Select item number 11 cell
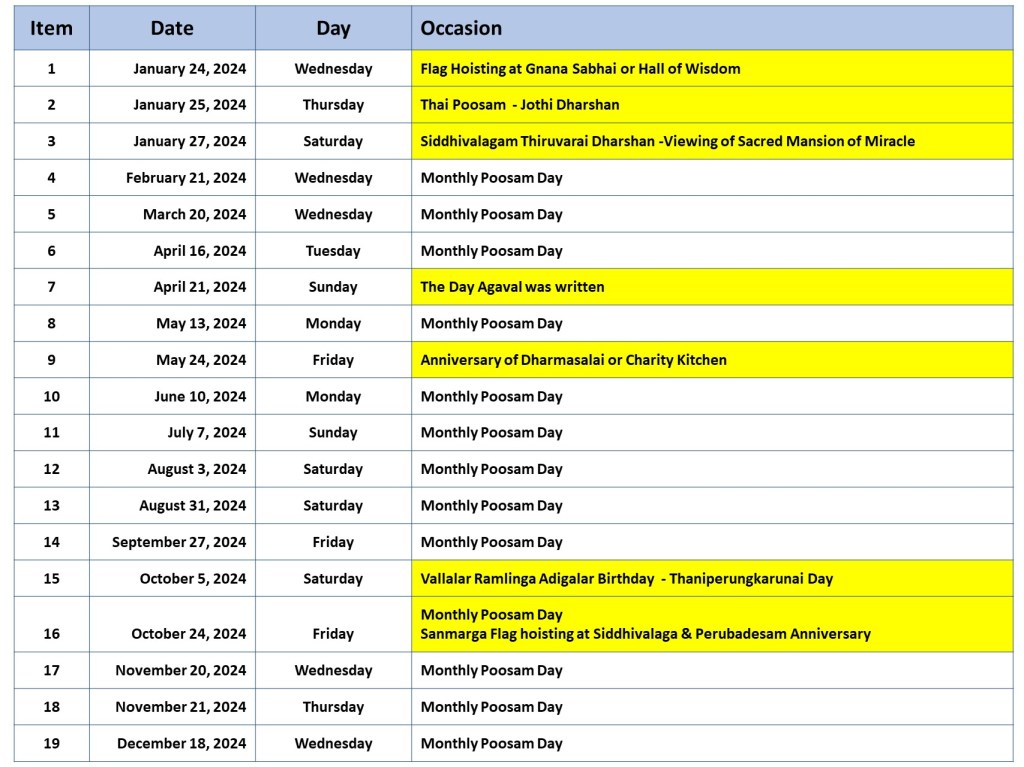 pyautogui.click(x=51, y=433)
